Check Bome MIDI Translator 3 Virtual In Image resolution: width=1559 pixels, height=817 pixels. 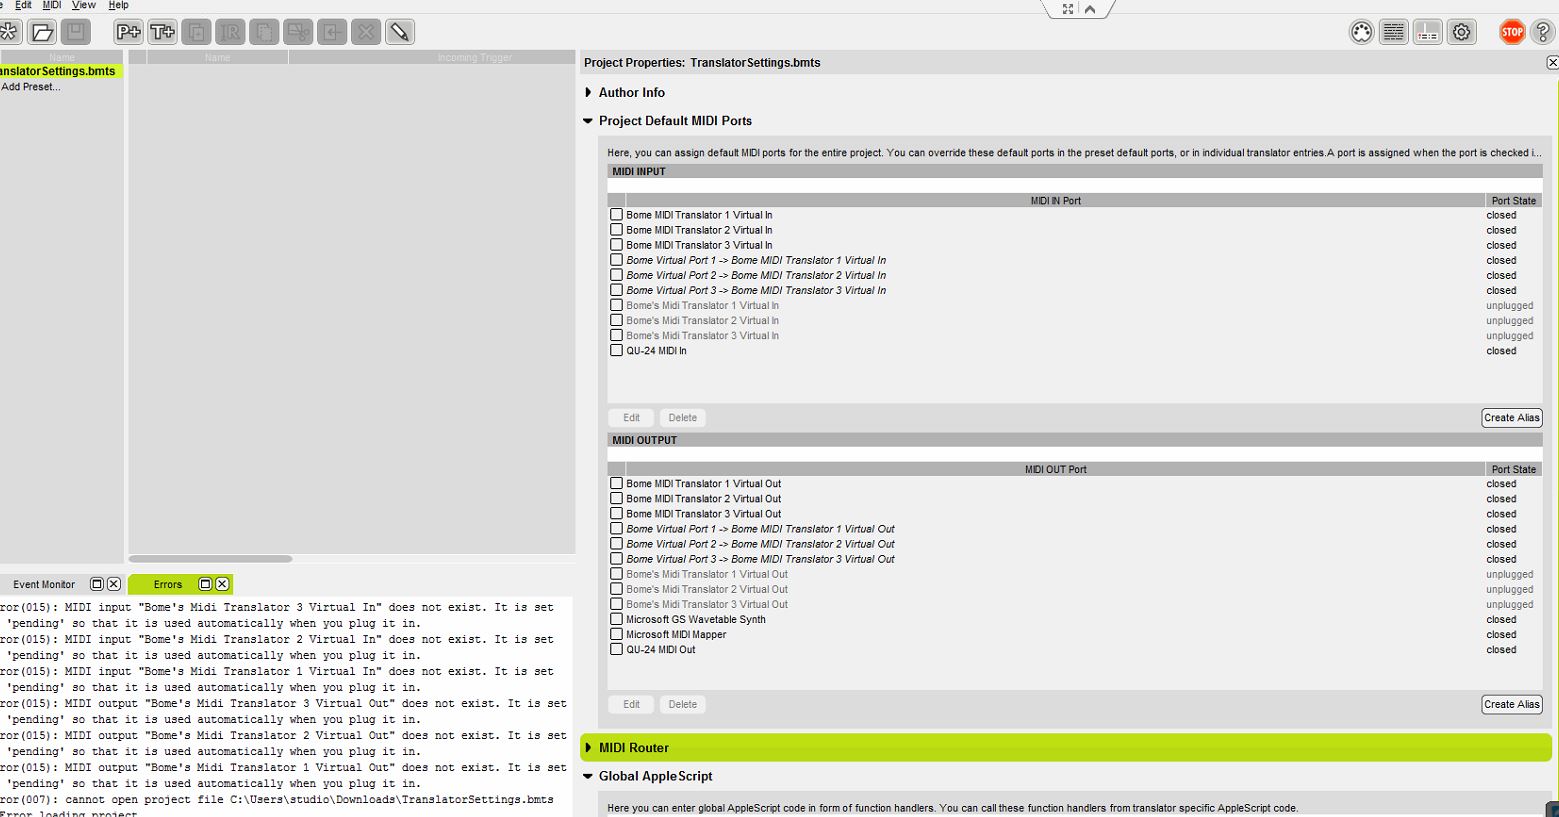[616, 244]
